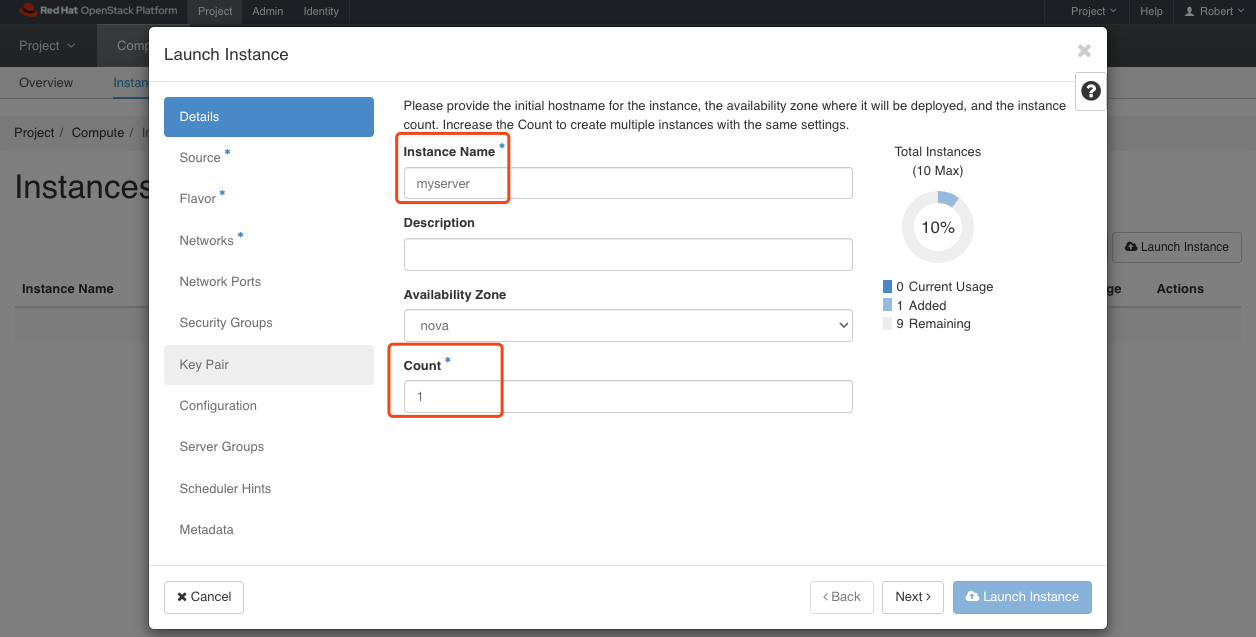Screen dimensions: 1256x637
Task: Go to the Flavor step
Action: click(198, 199)
